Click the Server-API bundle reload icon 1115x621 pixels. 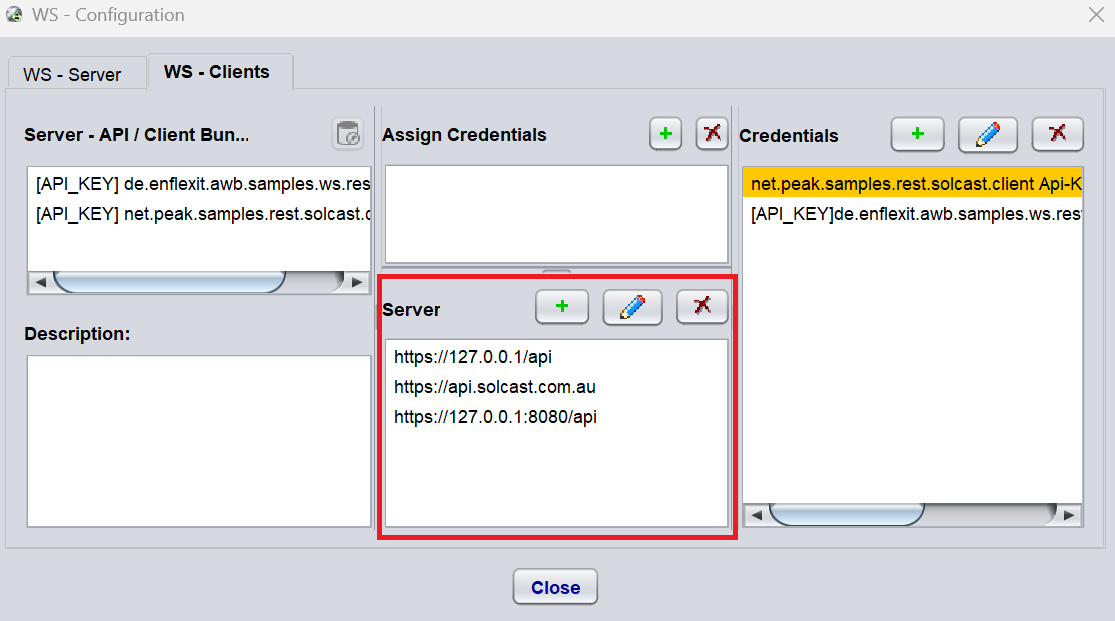348,134
